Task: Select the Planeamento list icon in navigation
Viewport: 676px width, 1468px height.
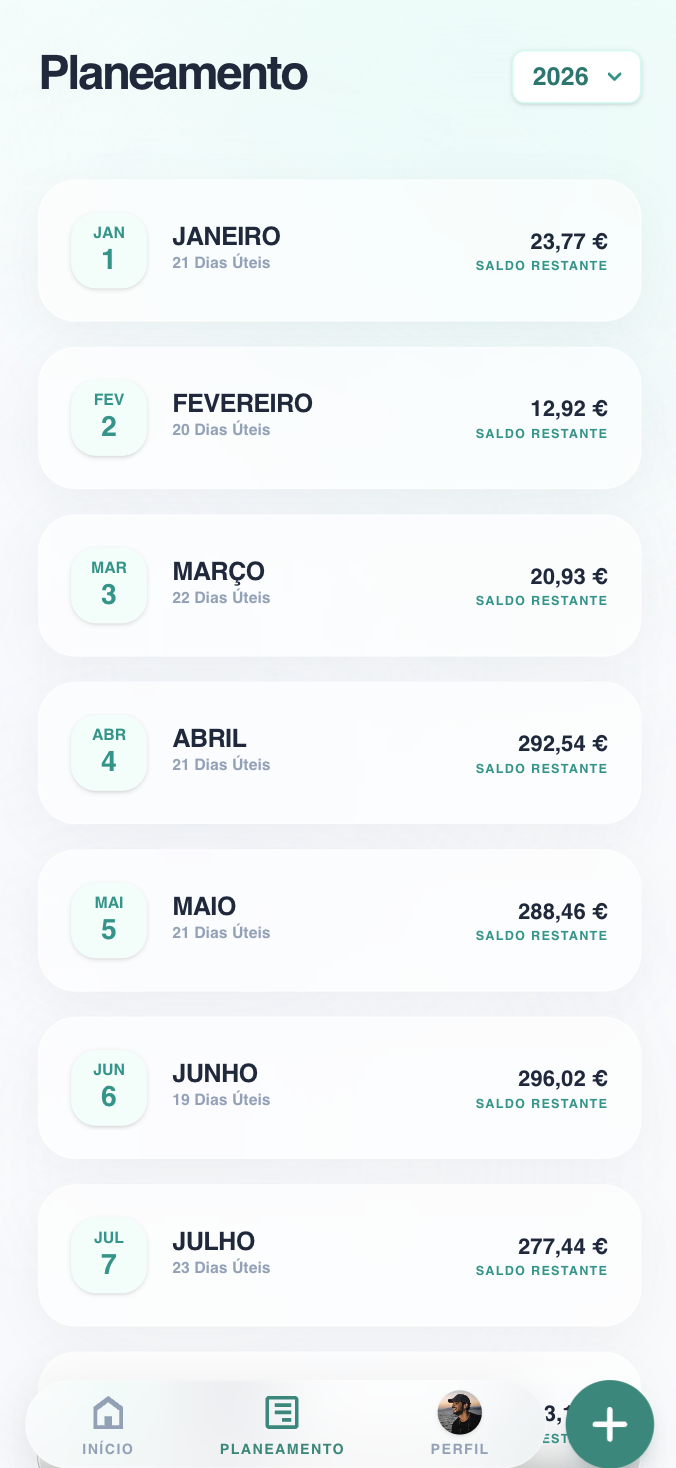Action: click(281, 1412)
